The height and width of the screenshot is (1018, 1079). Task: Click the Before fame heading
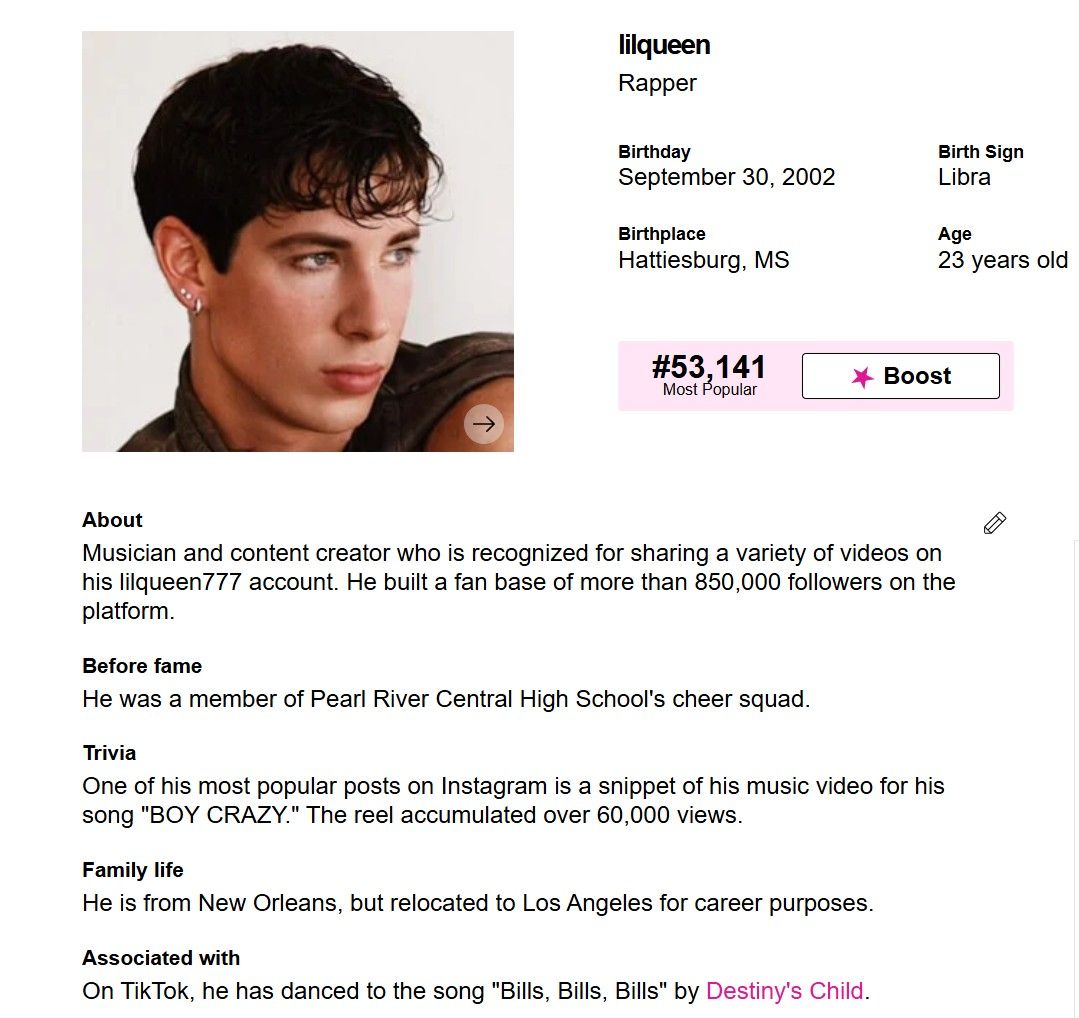[142, 666]
